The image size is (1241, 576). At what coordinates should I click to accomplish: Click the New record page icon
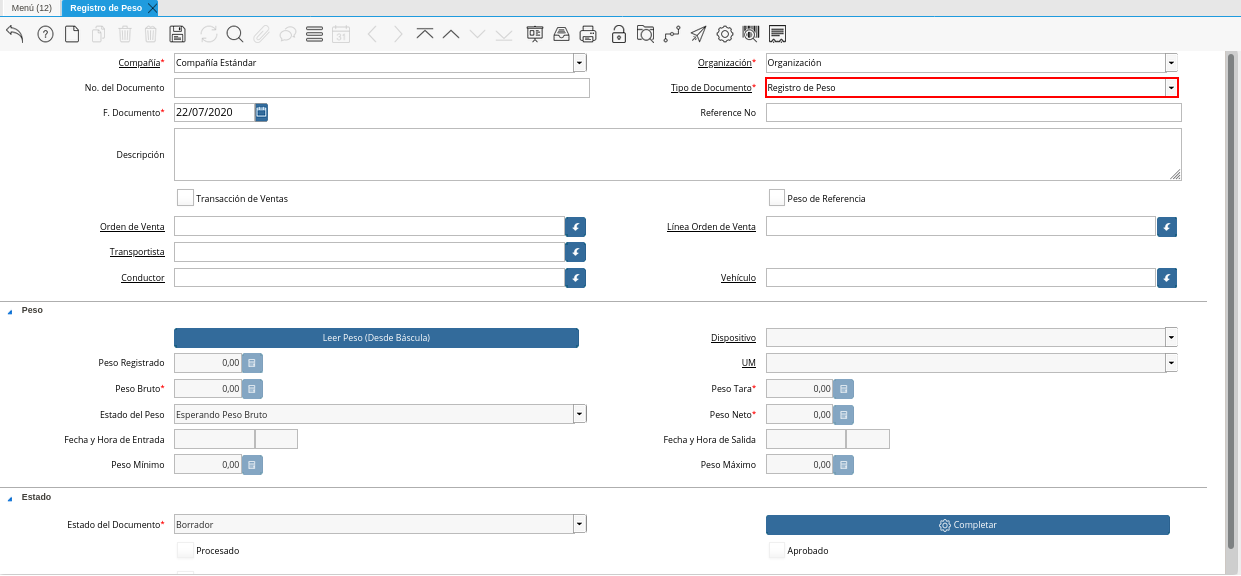pos(72,34)
